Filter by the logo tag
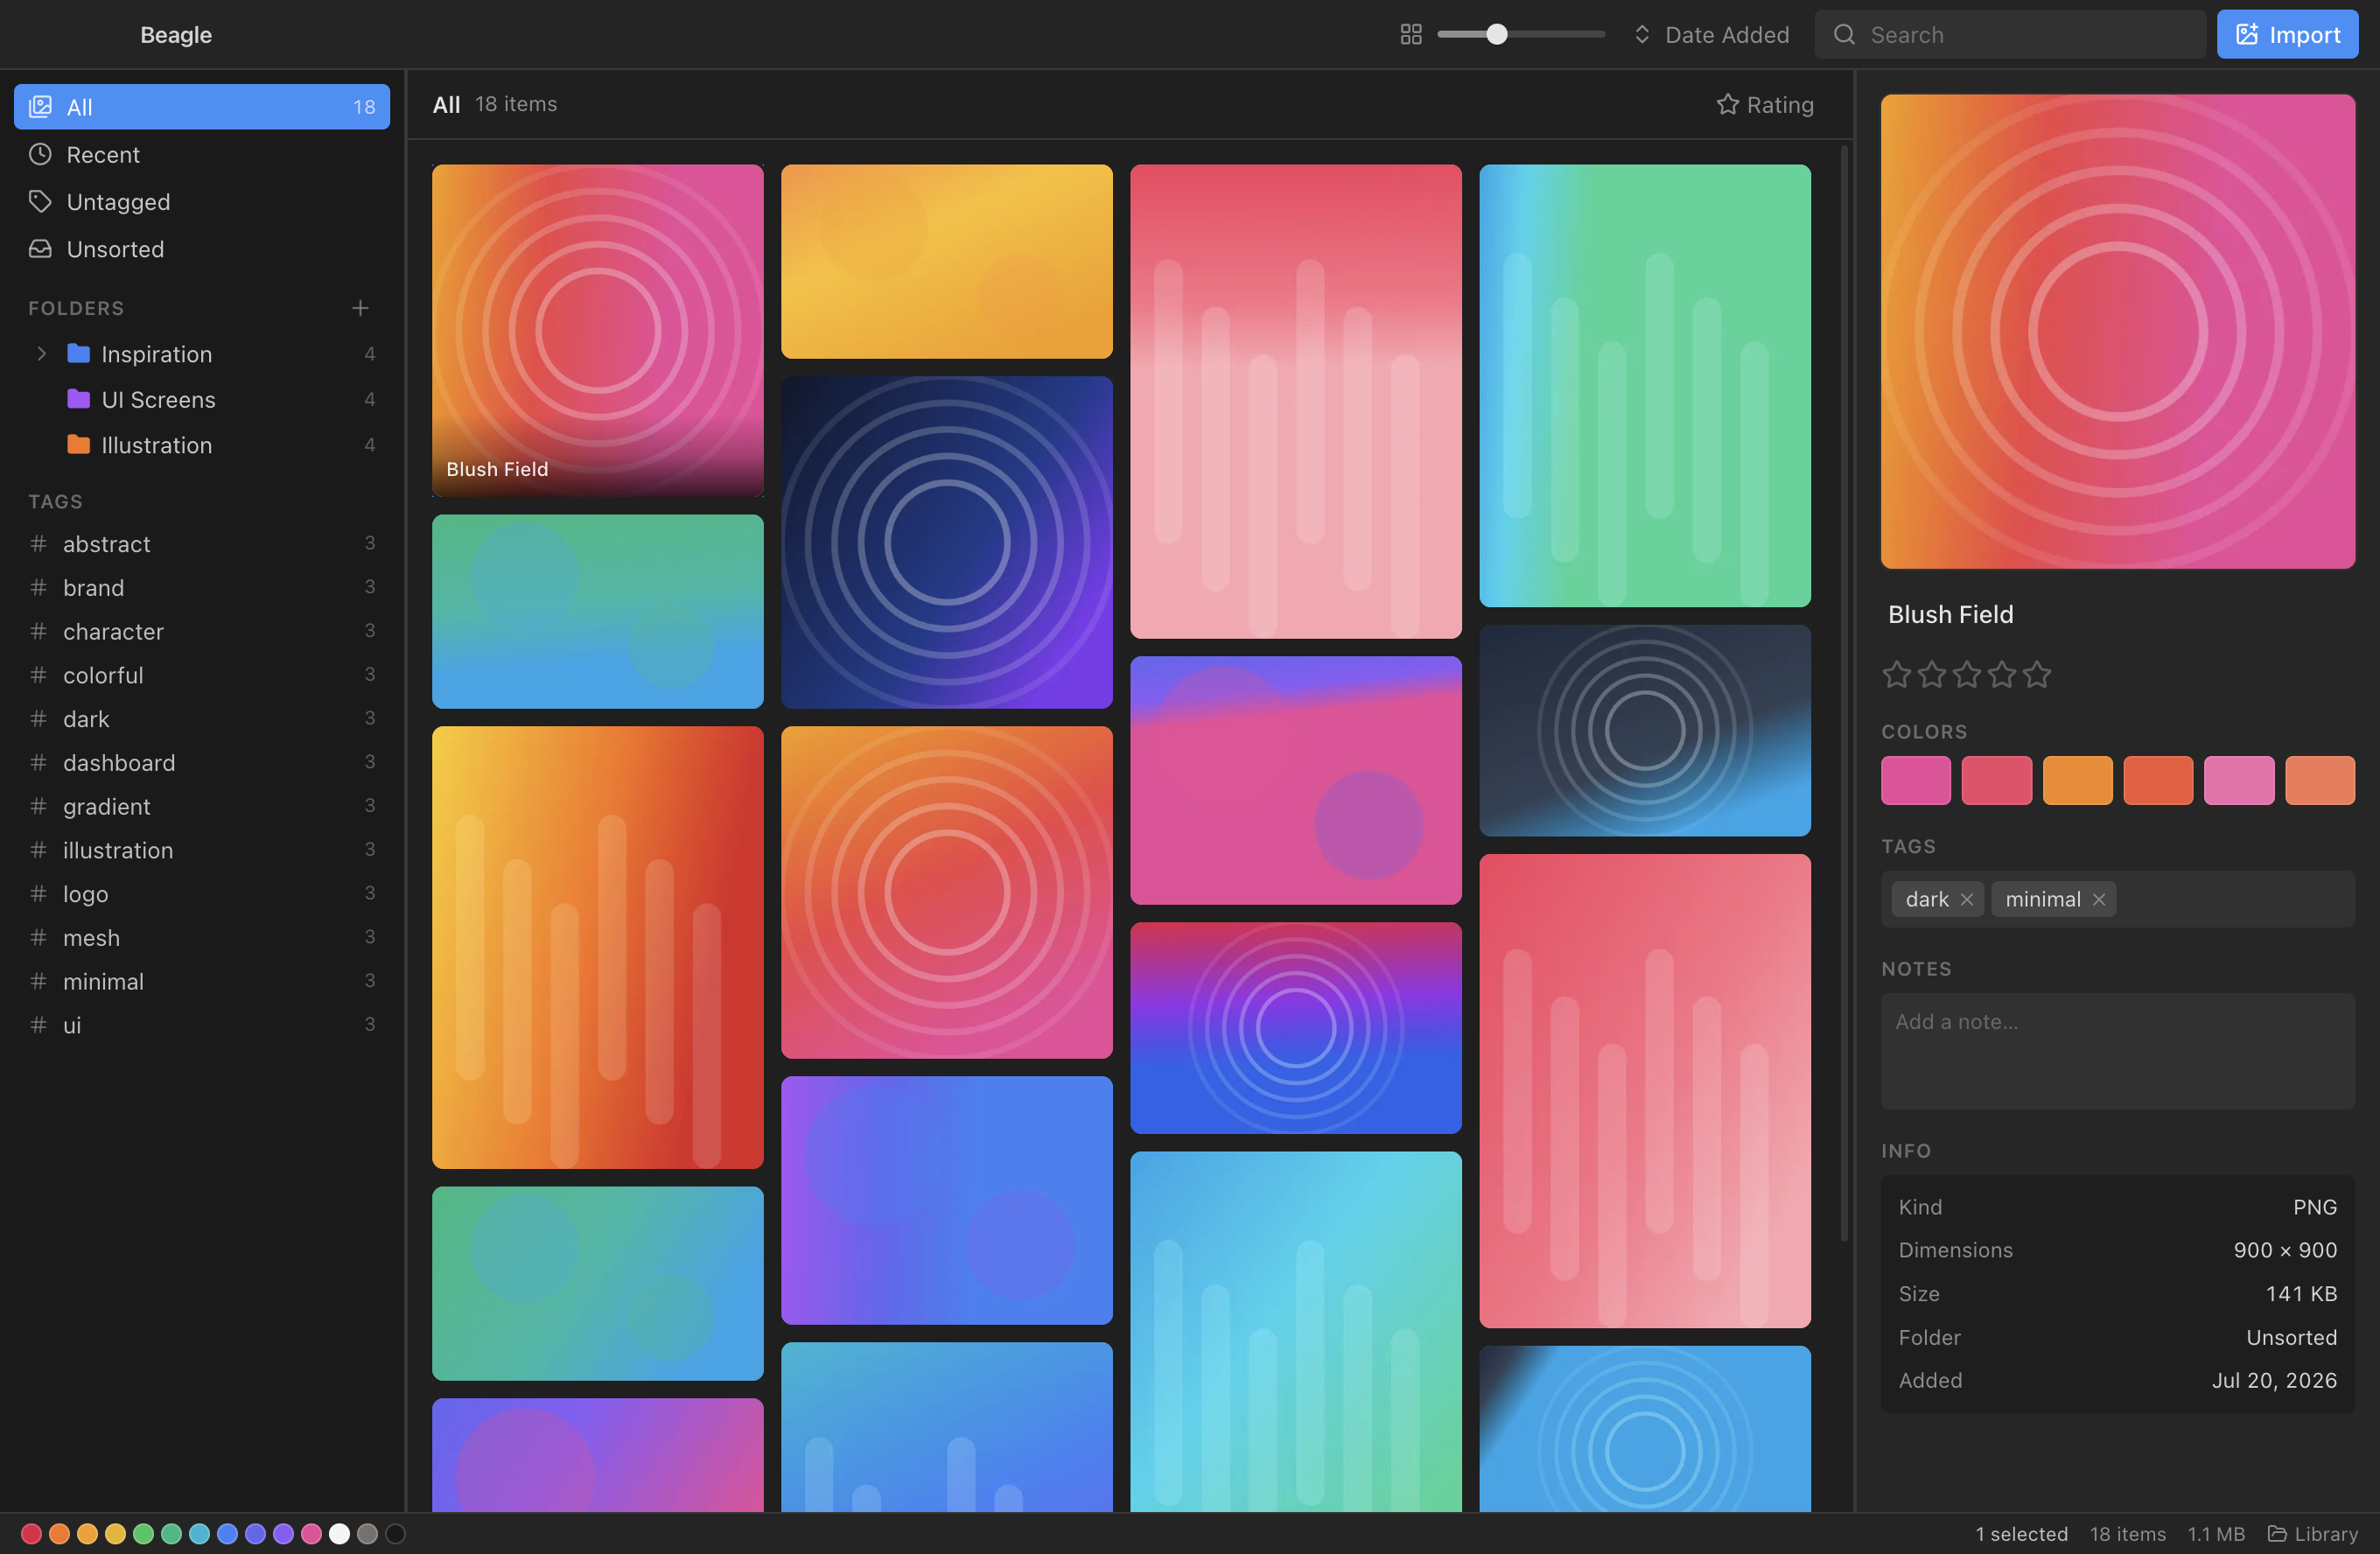The width and height of the screenshot is (2380, 1554). (202, 894)
